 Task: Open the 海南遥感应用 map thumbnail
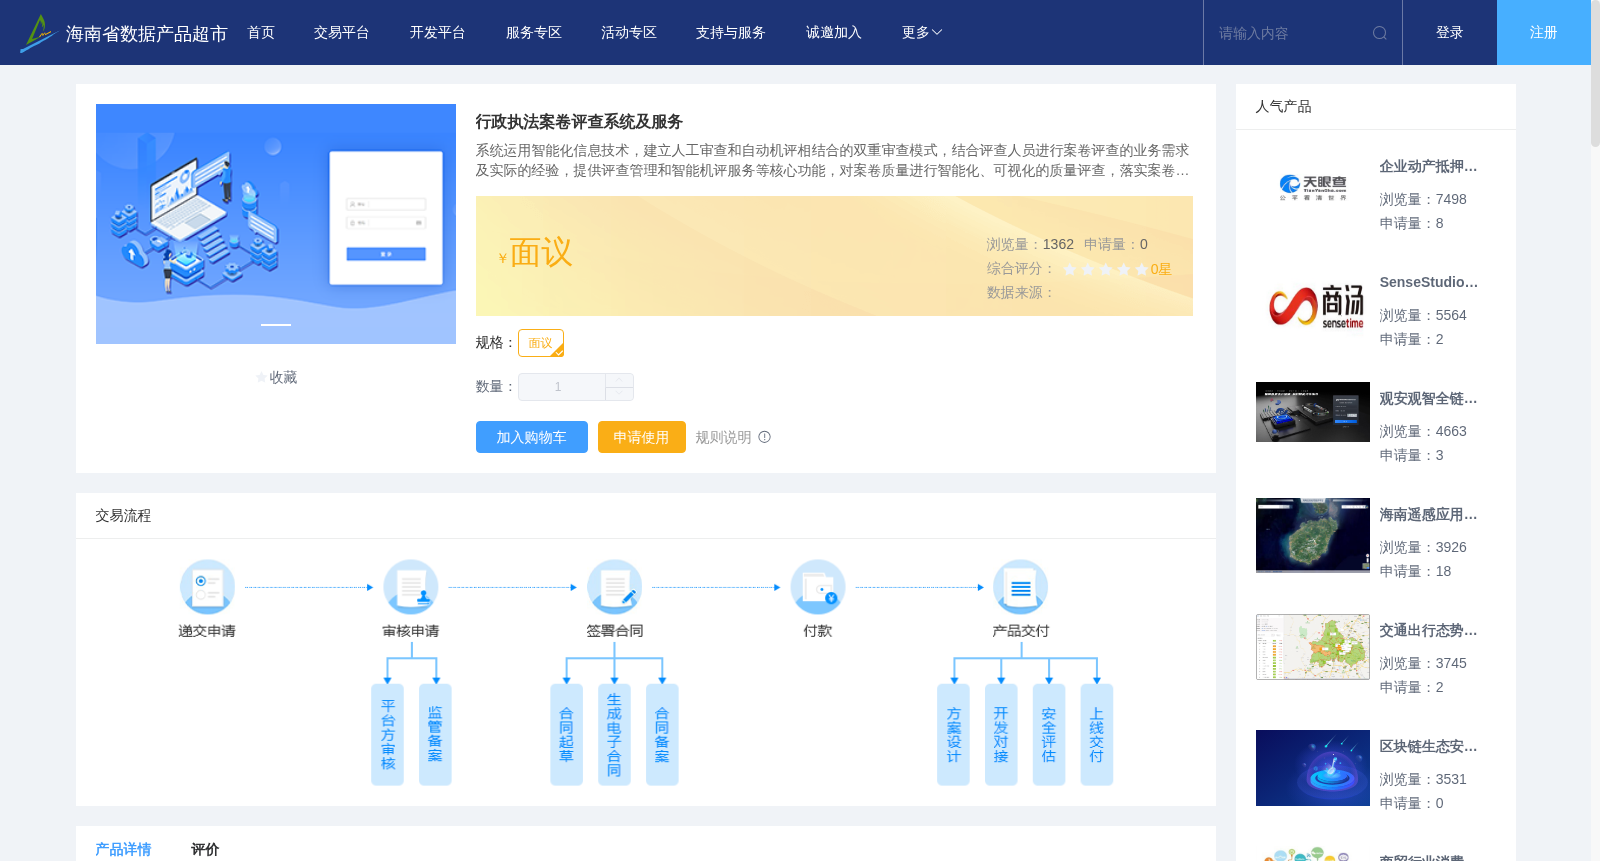pos(1313,535)
